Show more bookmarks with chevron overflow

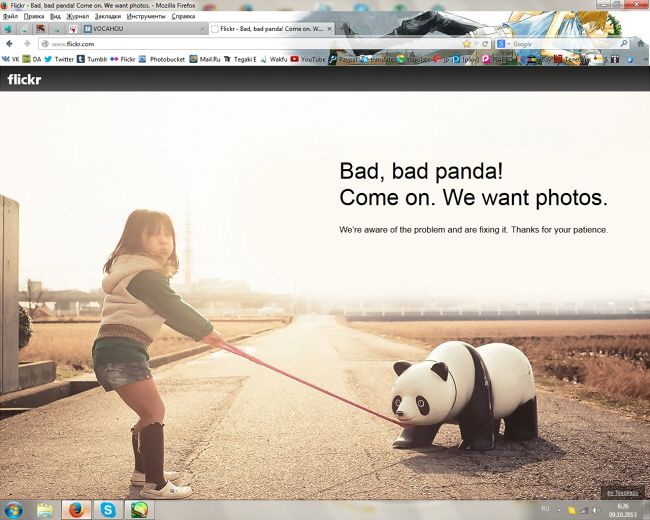[x=645, y=59]
